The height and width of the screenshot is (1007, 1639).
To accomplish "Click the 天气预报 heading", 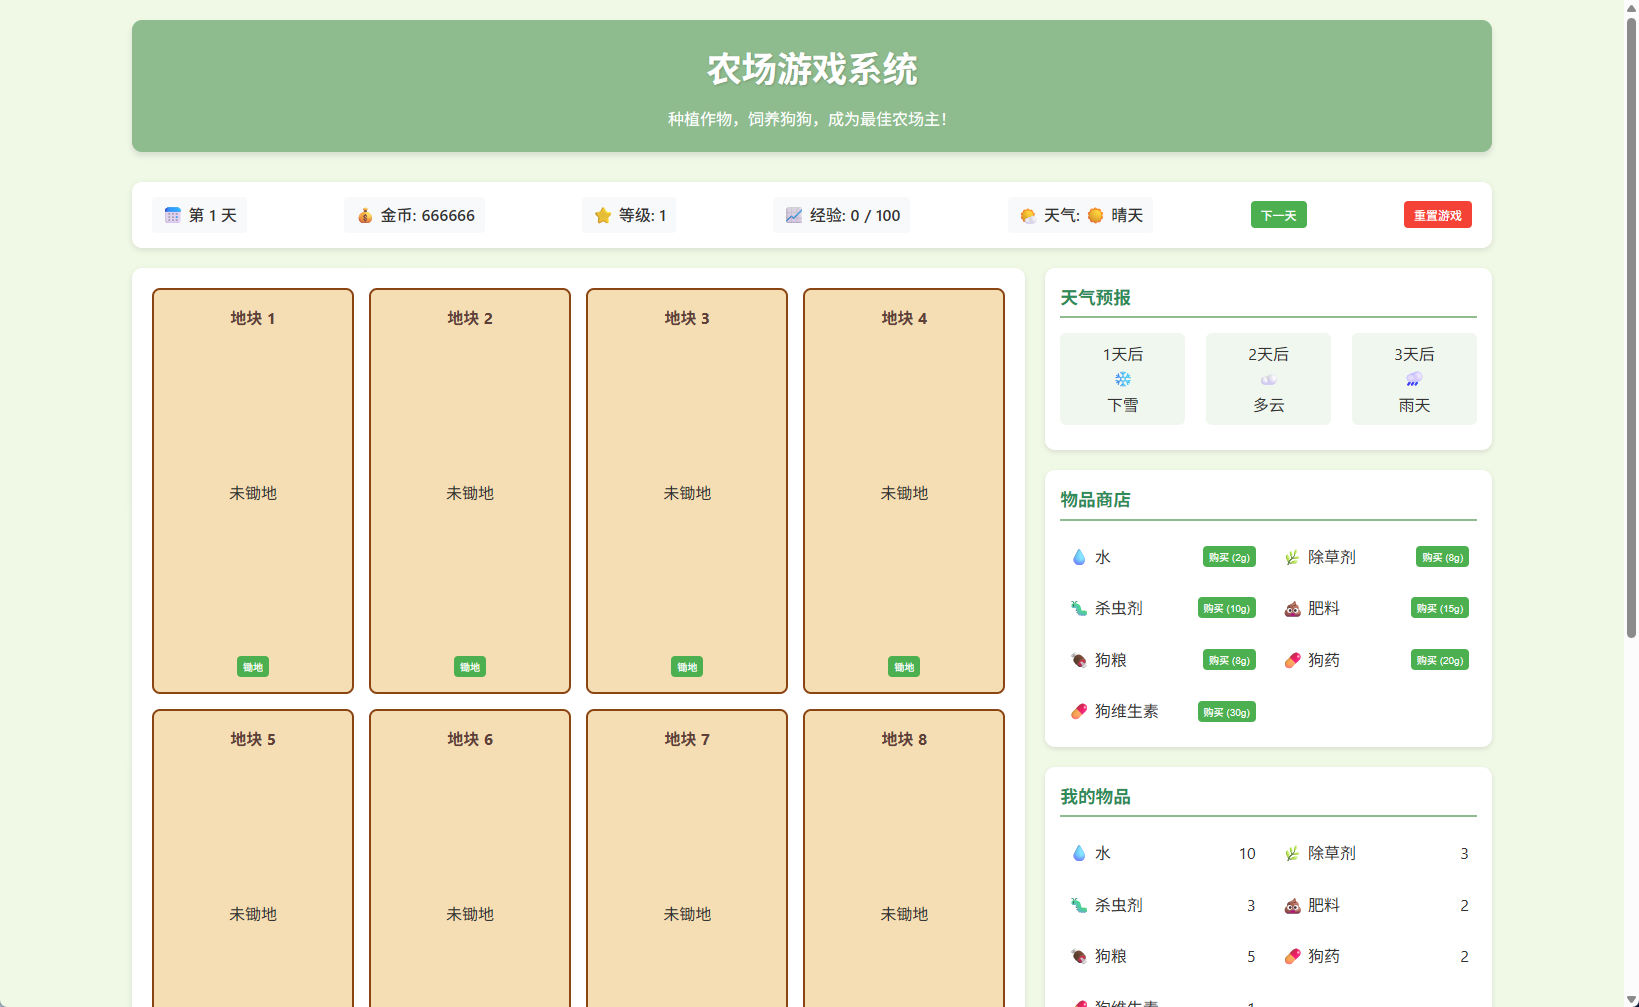I will click(x=1095, y=298).
